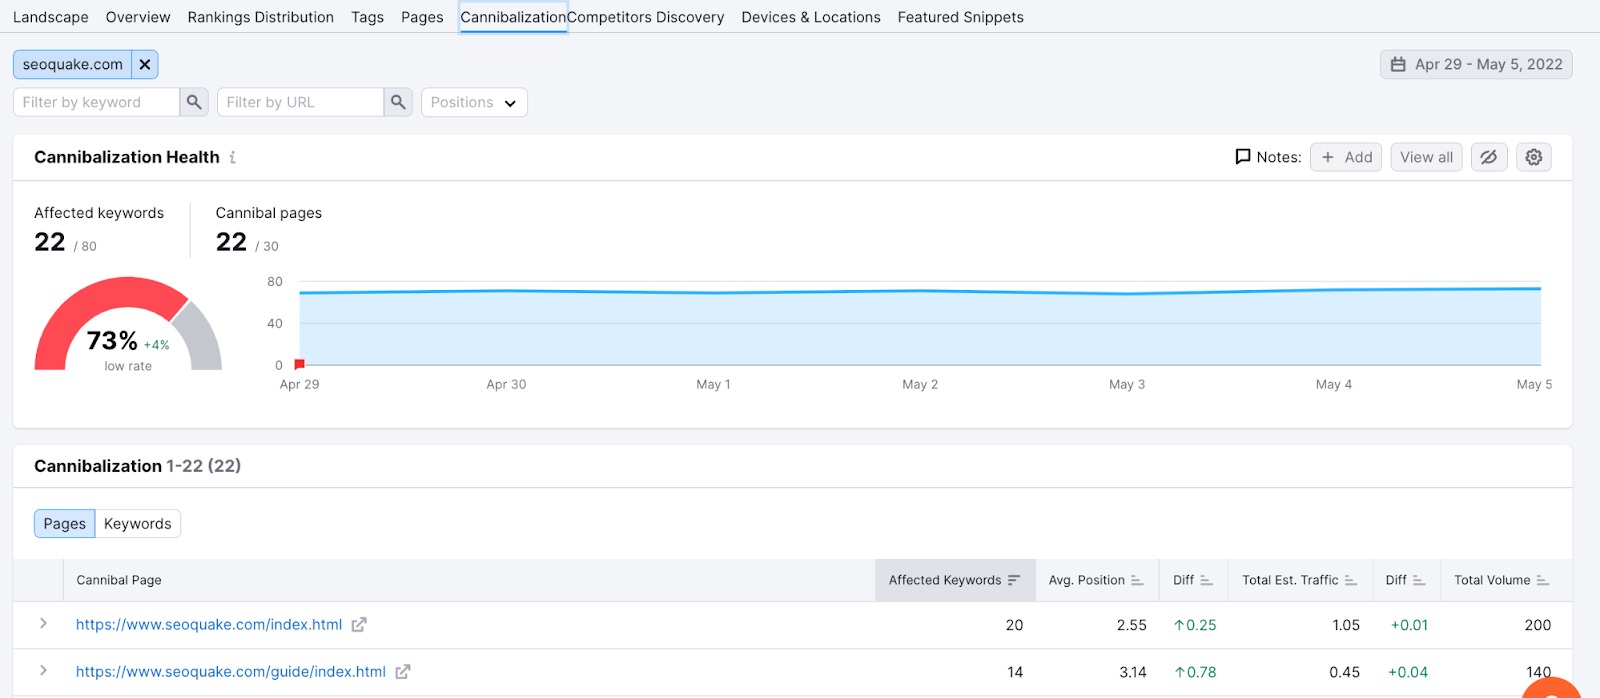Click the keyword filter search magnifier icon

tap(194, 102)
